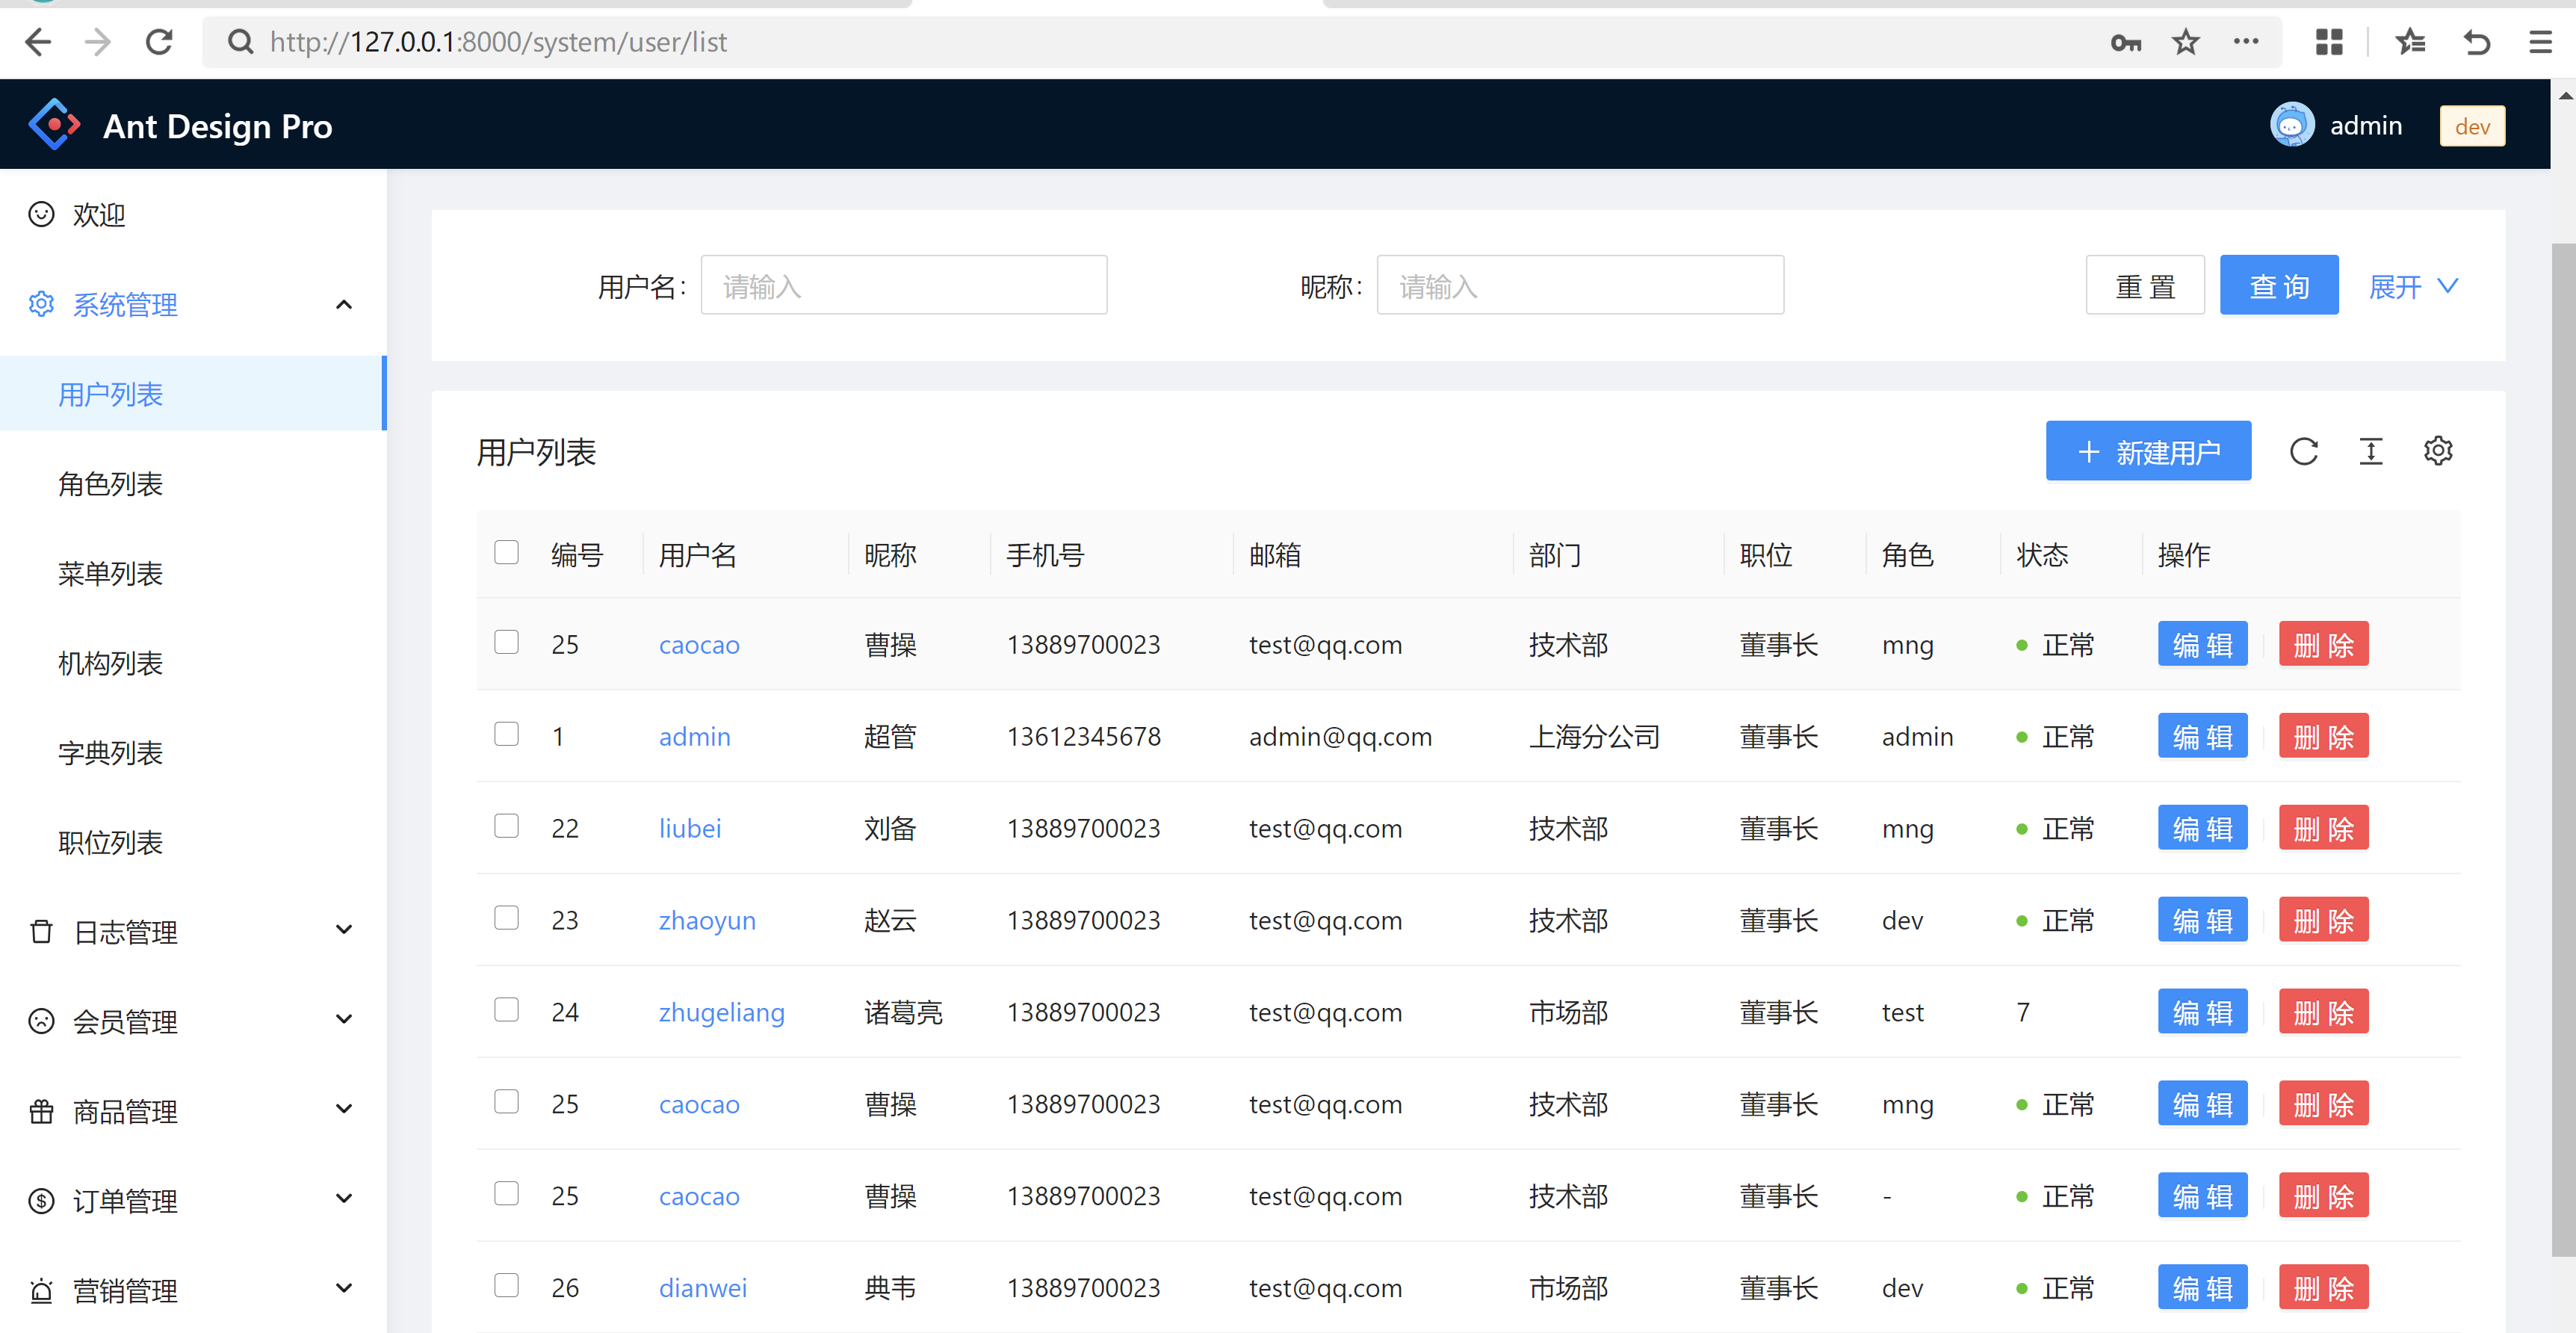This screenshot has height=1333, width=2576.
Task: Open the zhugeliang username link
Action: coord(721,1012)
